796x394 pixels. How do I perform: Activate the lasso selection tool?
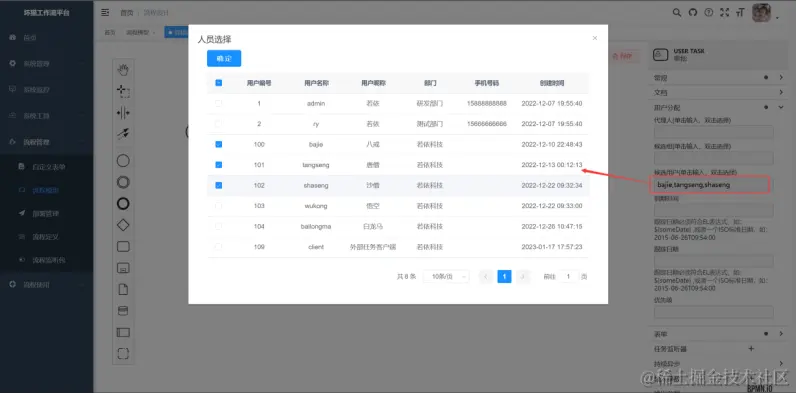coord(123,91)
